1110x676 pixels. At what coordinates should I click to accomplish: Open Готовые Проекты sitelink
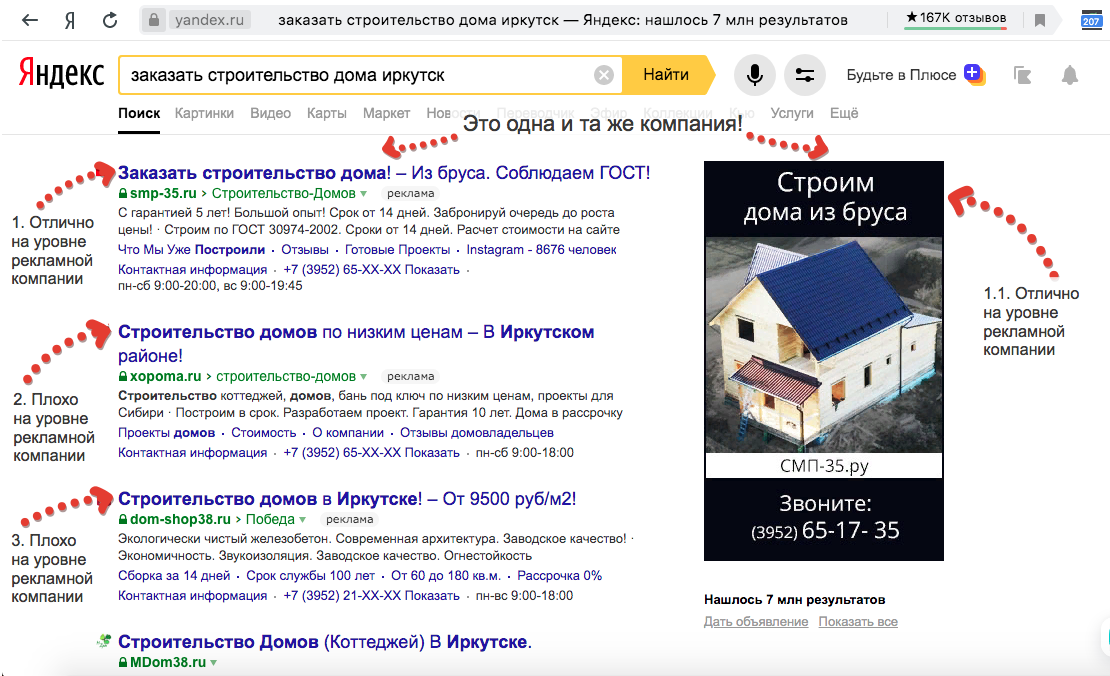(x=397, y=250)
